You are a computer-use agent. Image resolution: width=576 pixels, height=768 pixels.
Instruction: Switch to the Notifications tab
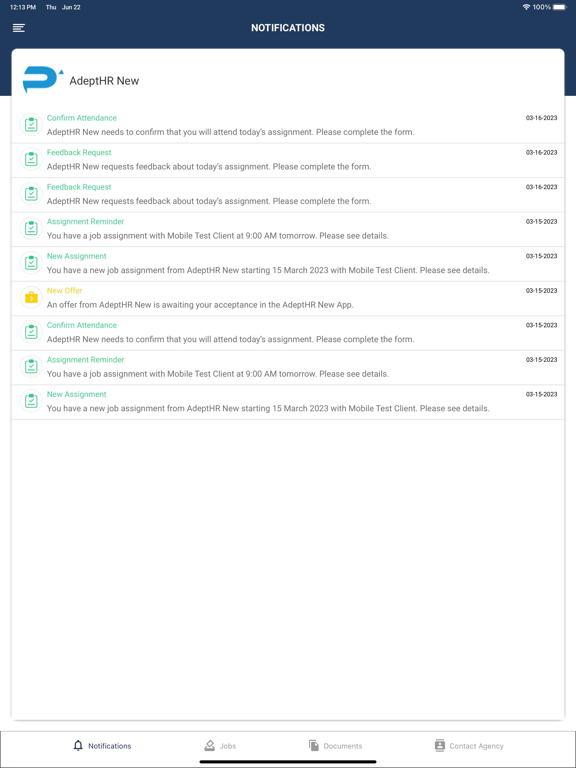pos(102,745)
